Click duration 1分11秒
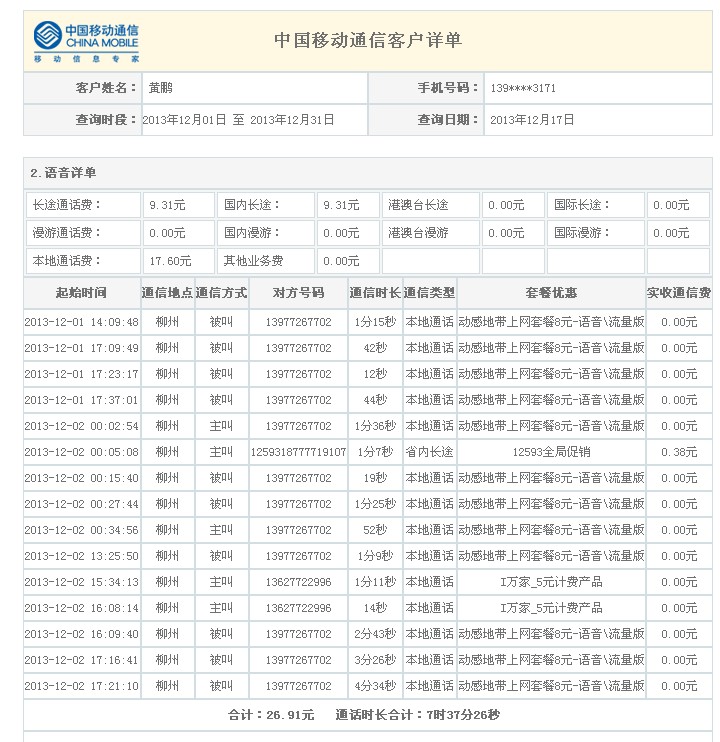Screen dimensions: 720x742 [375, 582]
